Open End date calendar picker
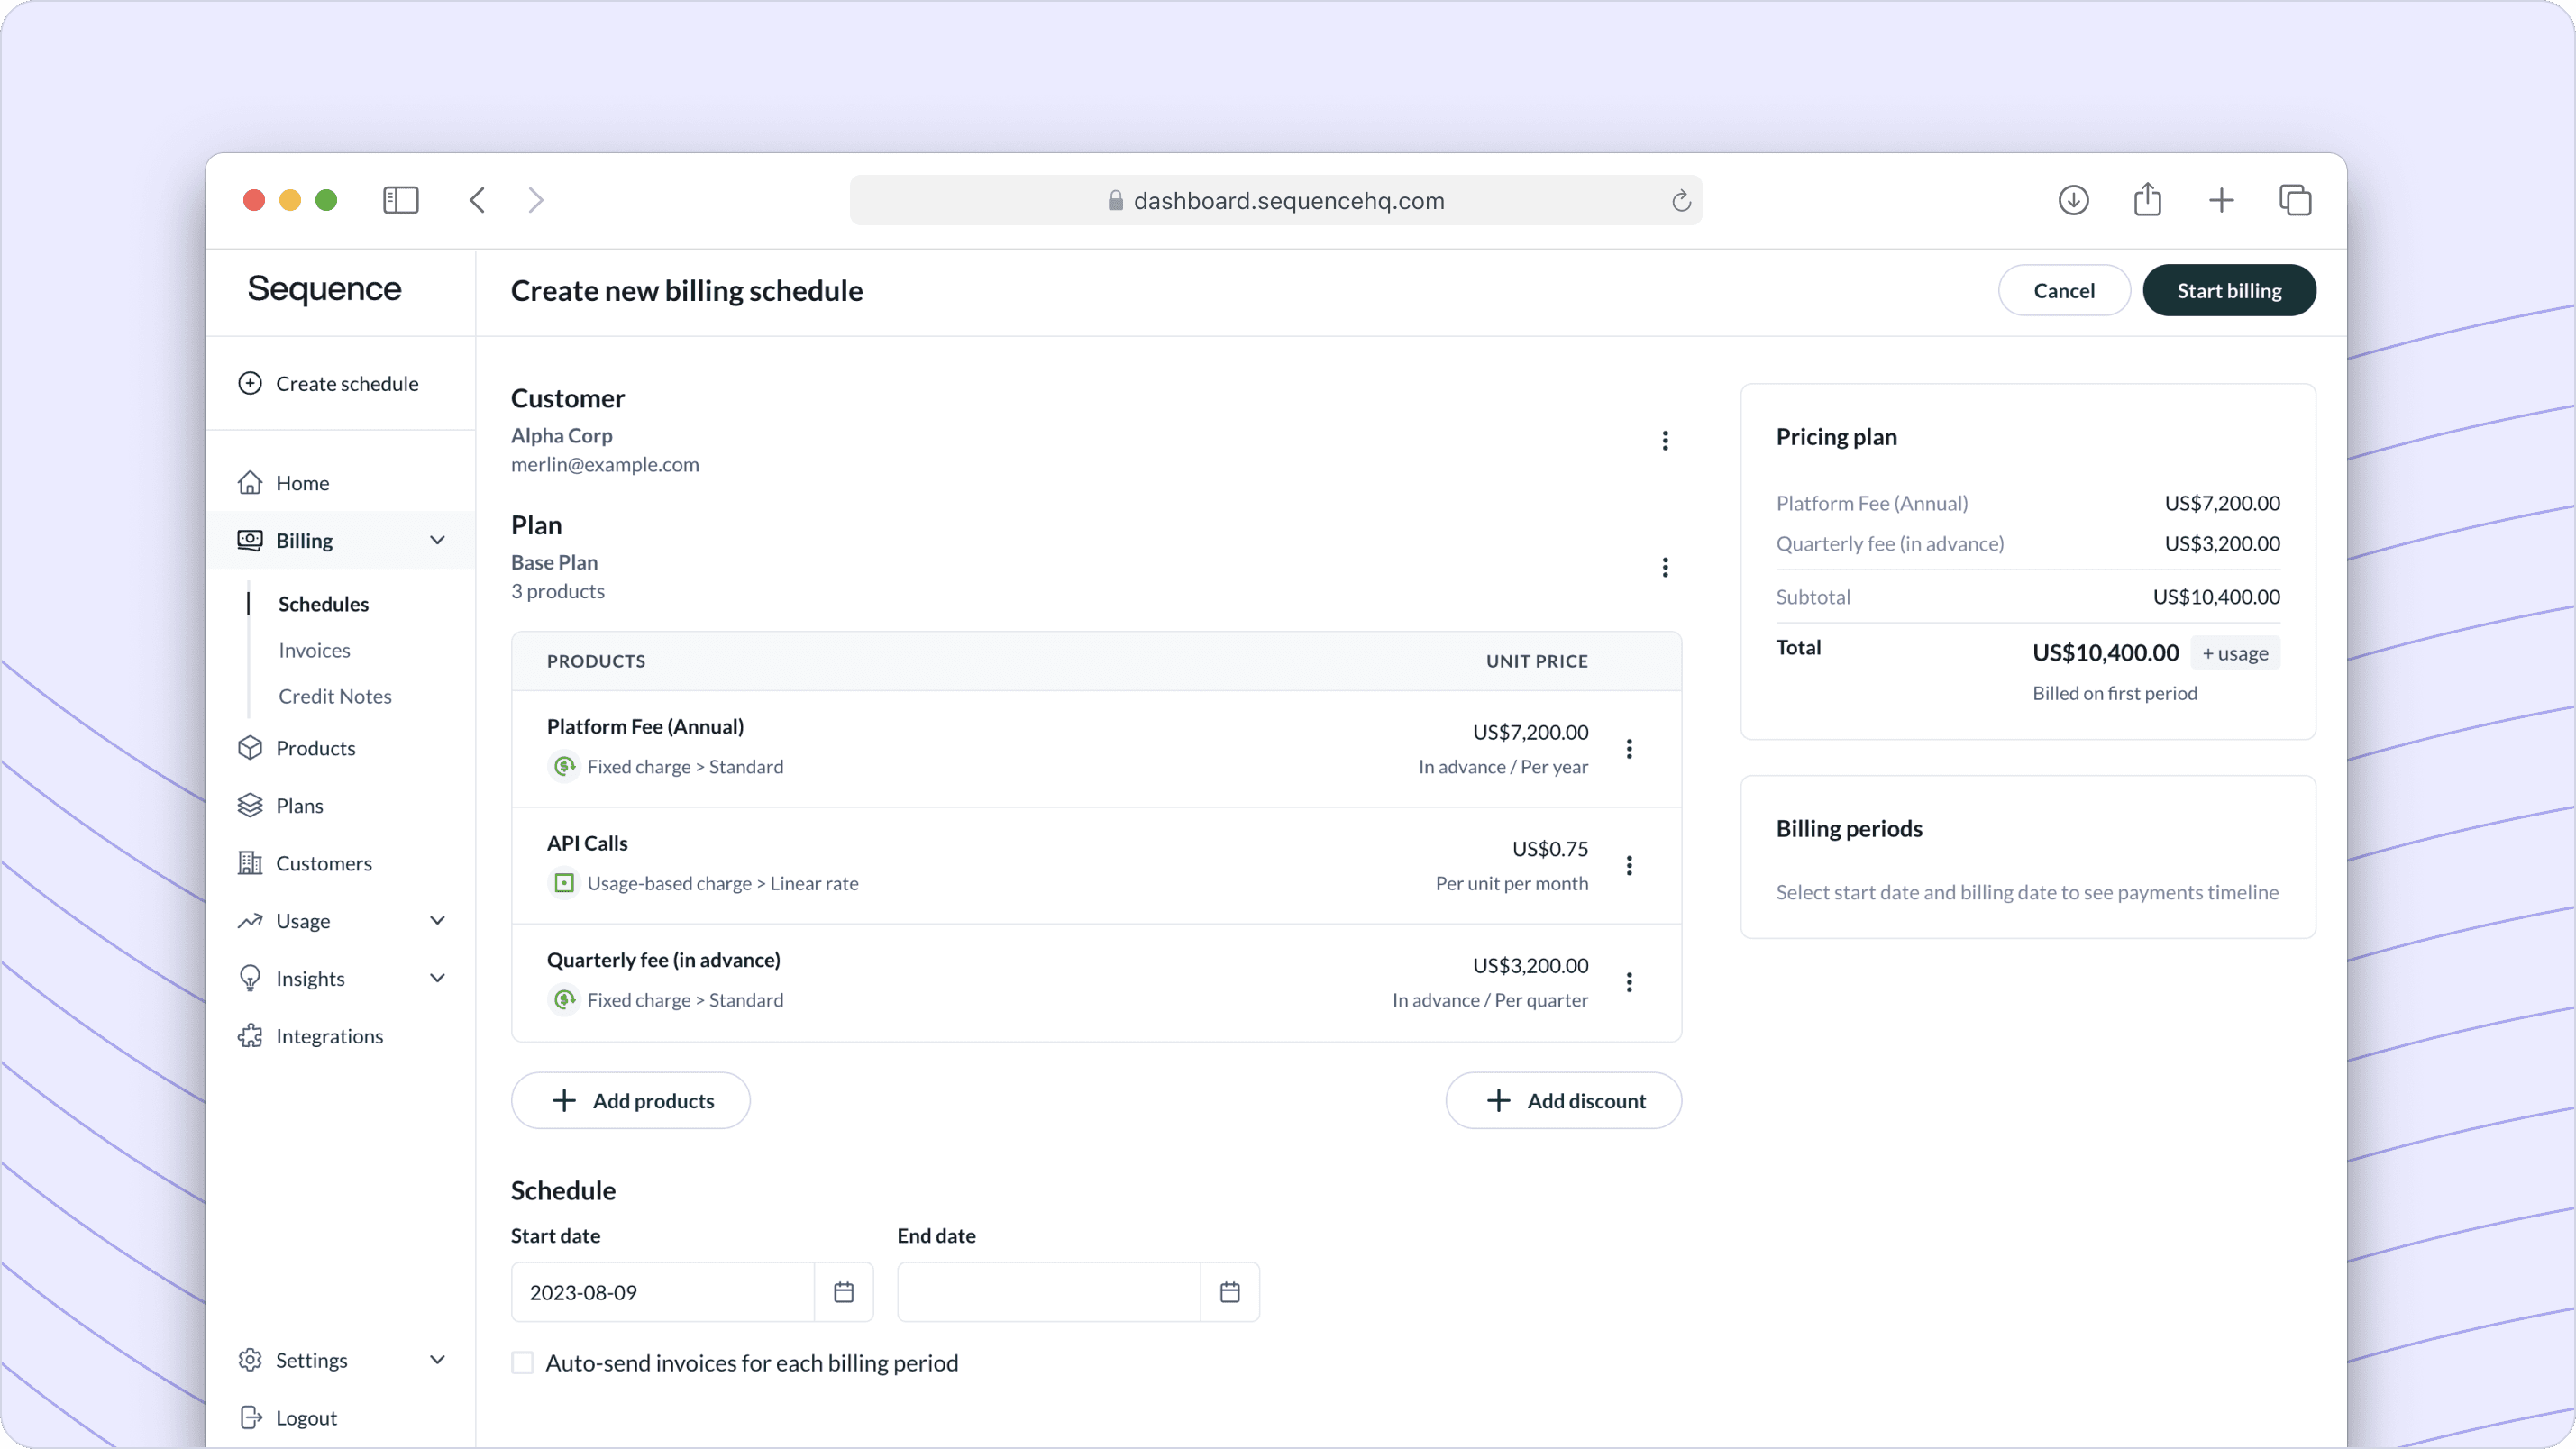The image size is (2576, 1449). (1229, 1292)
